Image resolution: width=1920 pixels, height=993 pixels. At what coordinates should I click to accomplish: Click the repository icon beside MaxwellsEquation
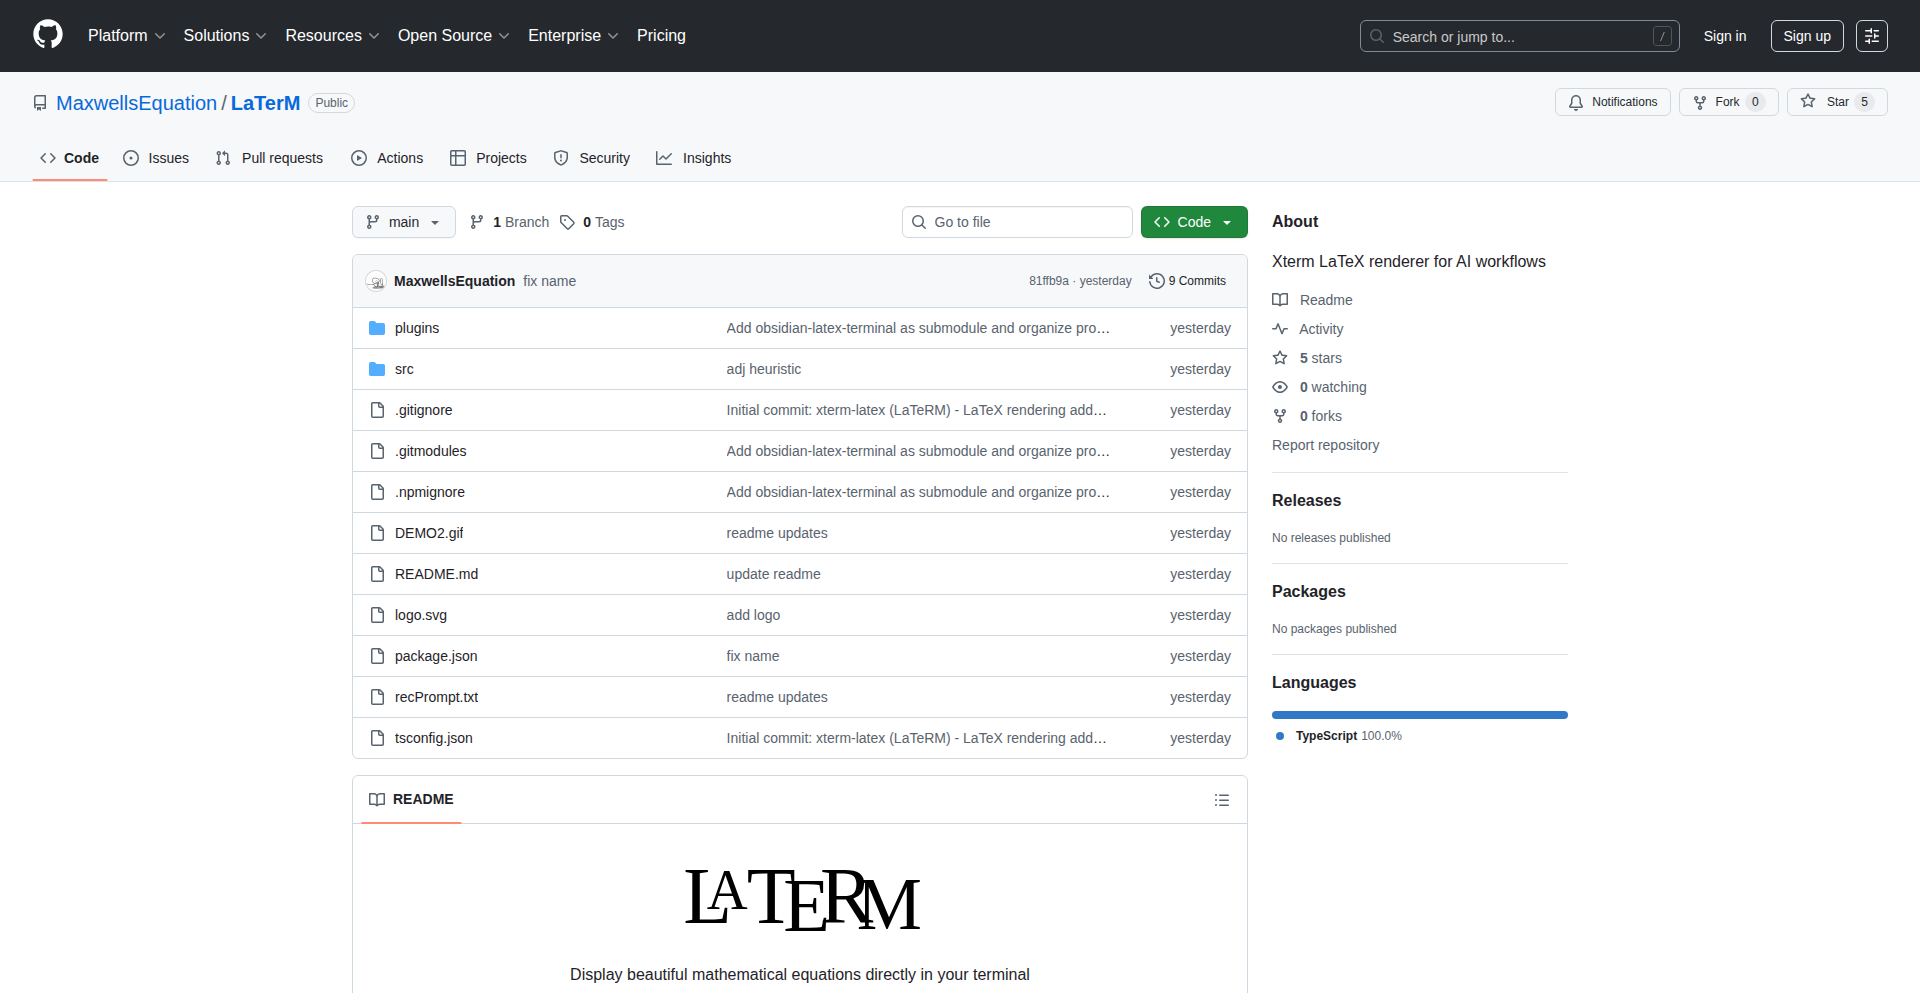click(x=40, y=103)
